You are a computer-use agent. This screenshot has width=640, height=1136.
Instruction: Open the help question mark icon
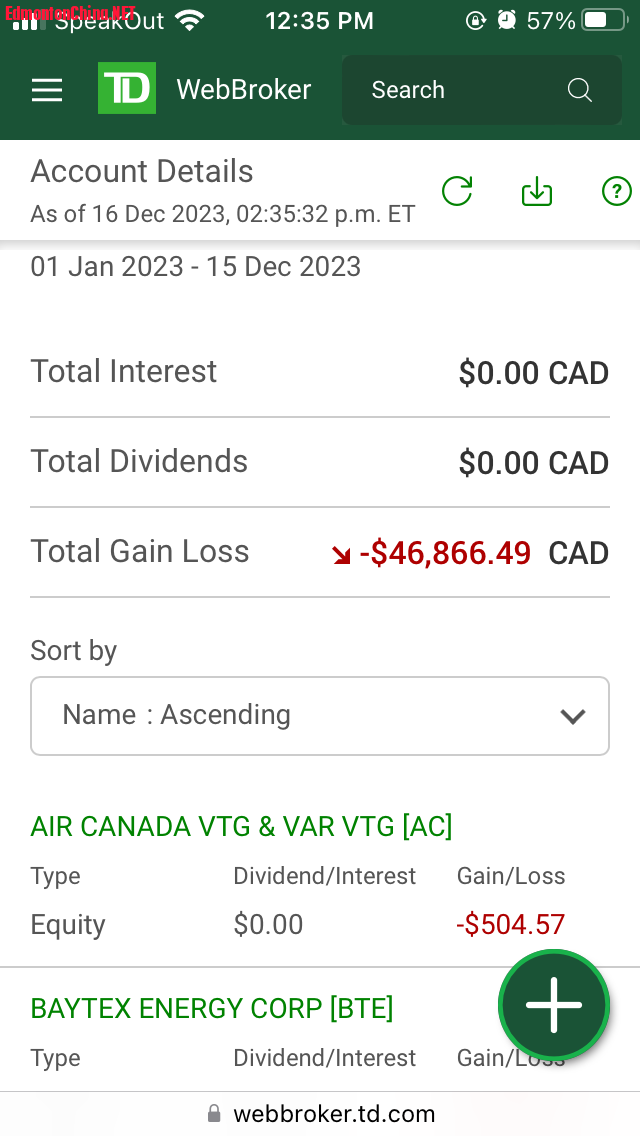pos(617,191)
